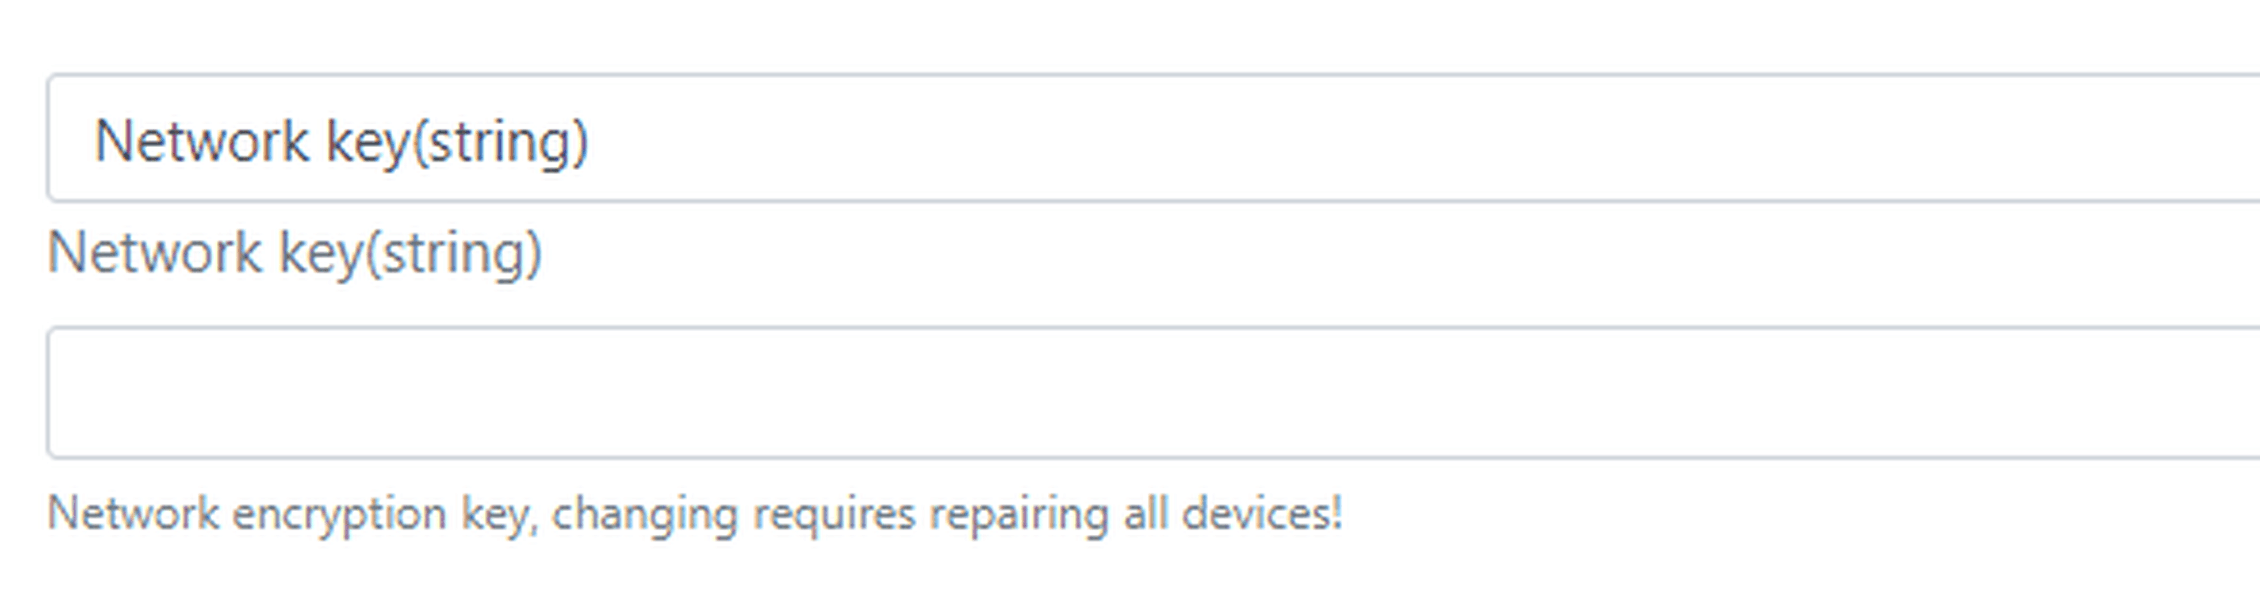Click the word 'changing' in the description

coord(645,516)
